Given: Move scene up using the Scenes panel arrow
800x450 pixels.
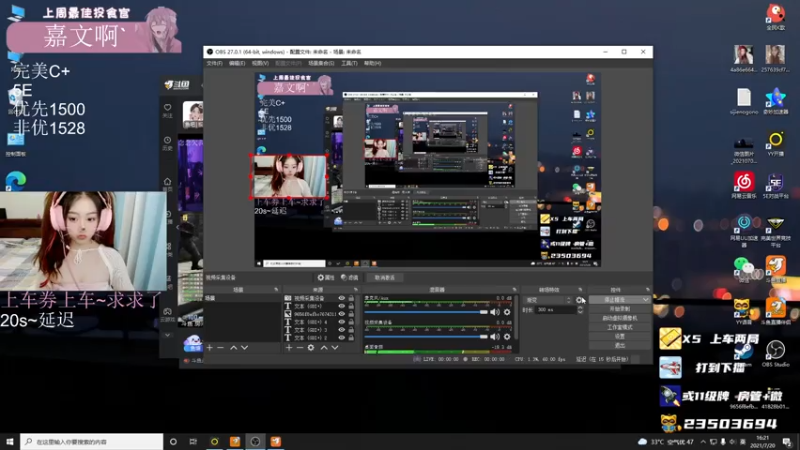Looking at the screenshot, I should click(x=234, y=347).
